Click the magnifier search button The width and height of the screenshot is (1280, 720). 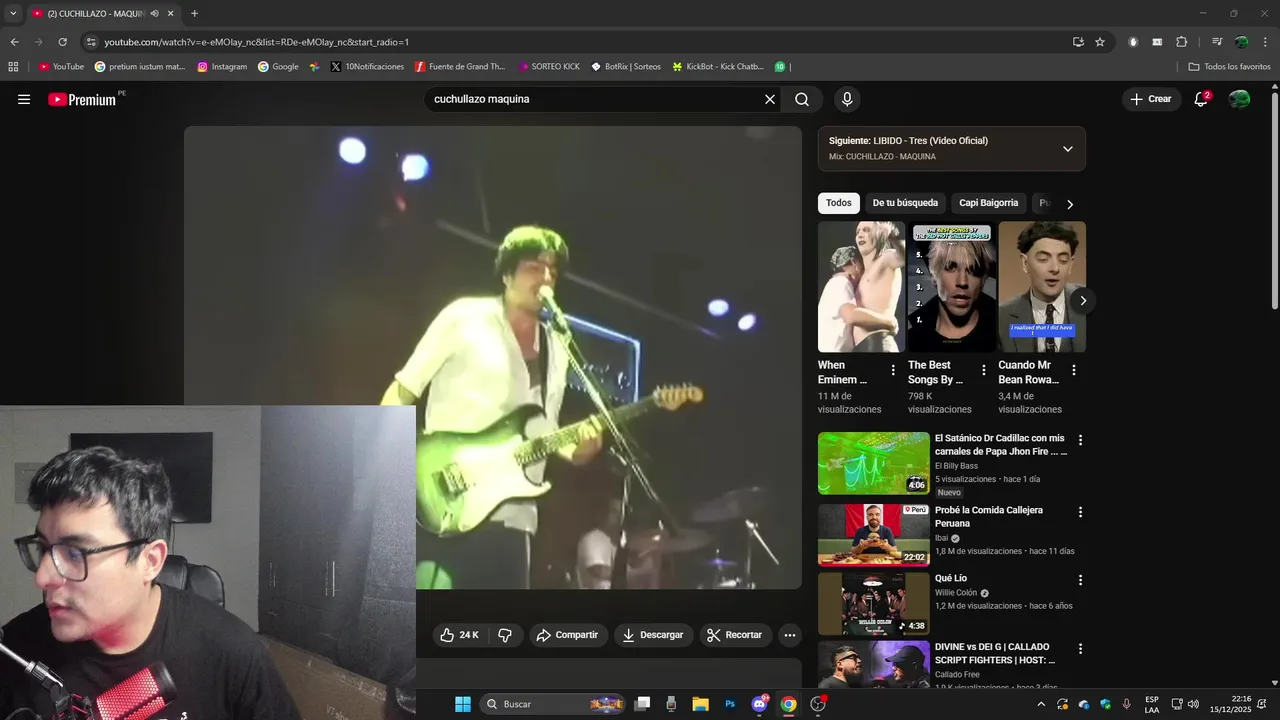click(x=802, y=99)
